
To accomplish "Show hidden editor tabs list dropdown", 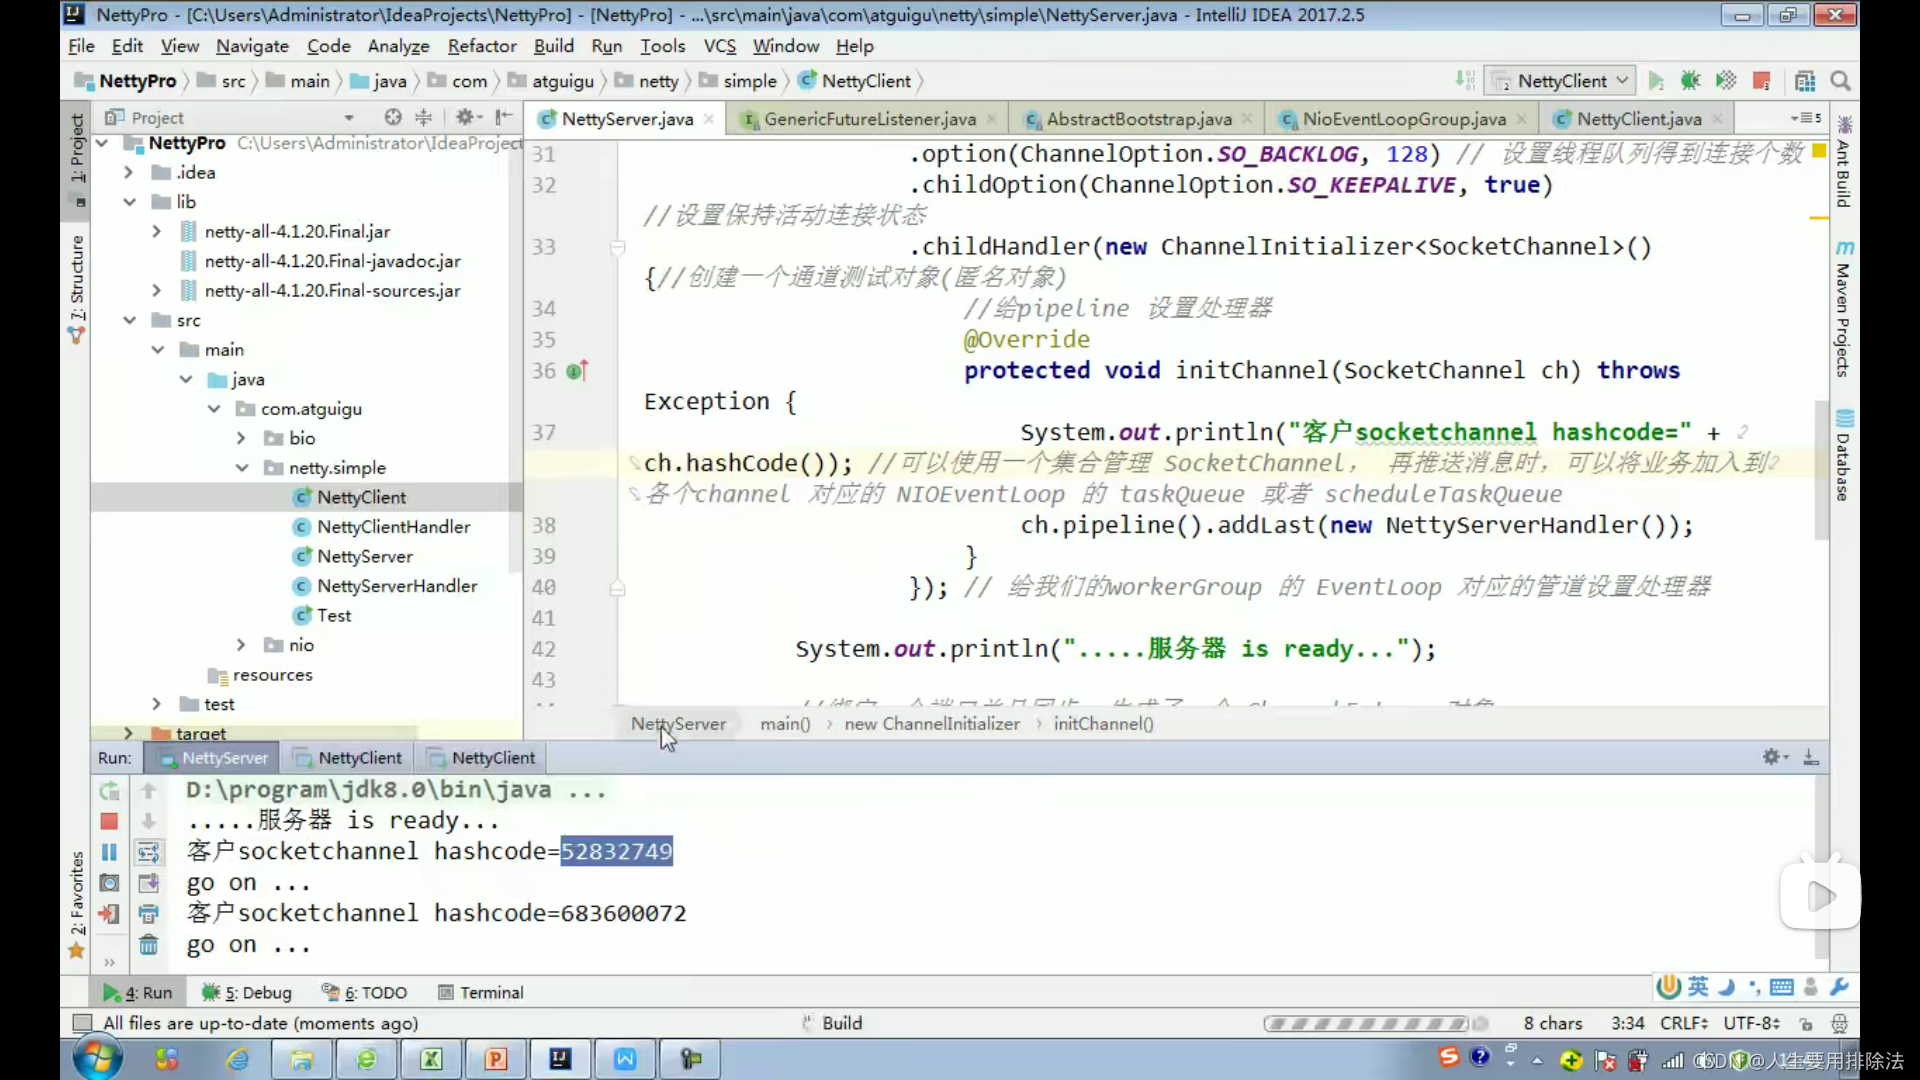I will [x=1806, y=118].
